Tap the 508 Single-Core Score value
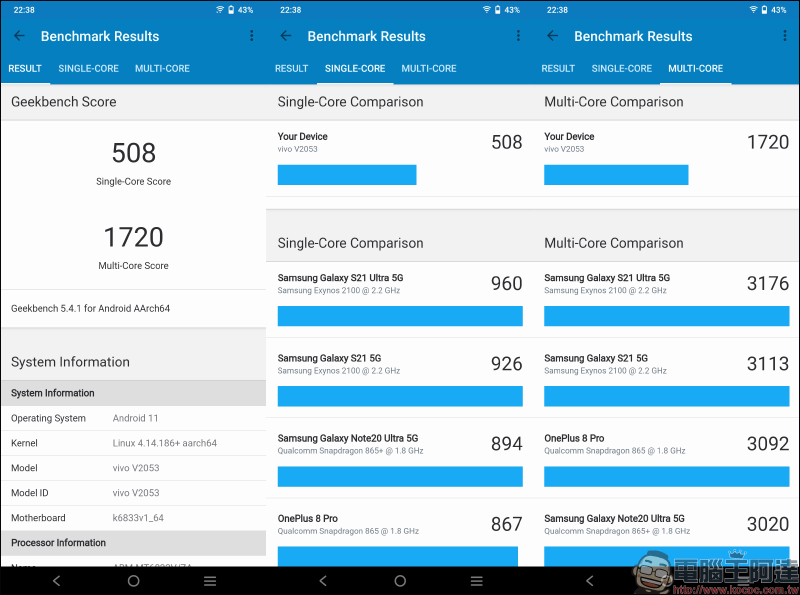The image size is (800, 595). 134,153
